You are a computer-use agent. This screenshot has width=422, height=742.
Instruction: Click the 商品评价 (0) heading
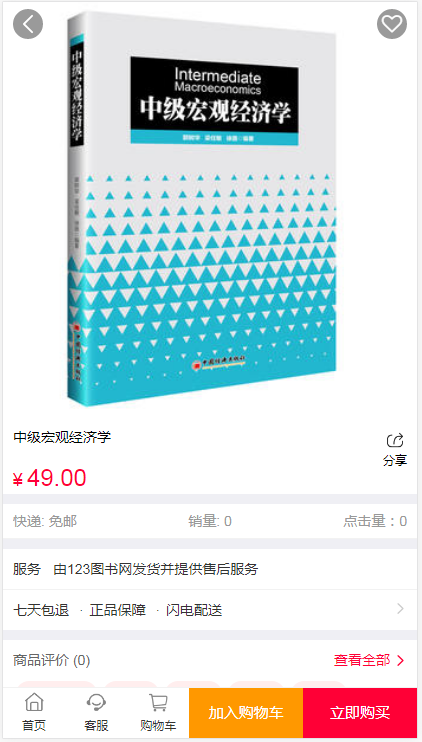(52, 660)
